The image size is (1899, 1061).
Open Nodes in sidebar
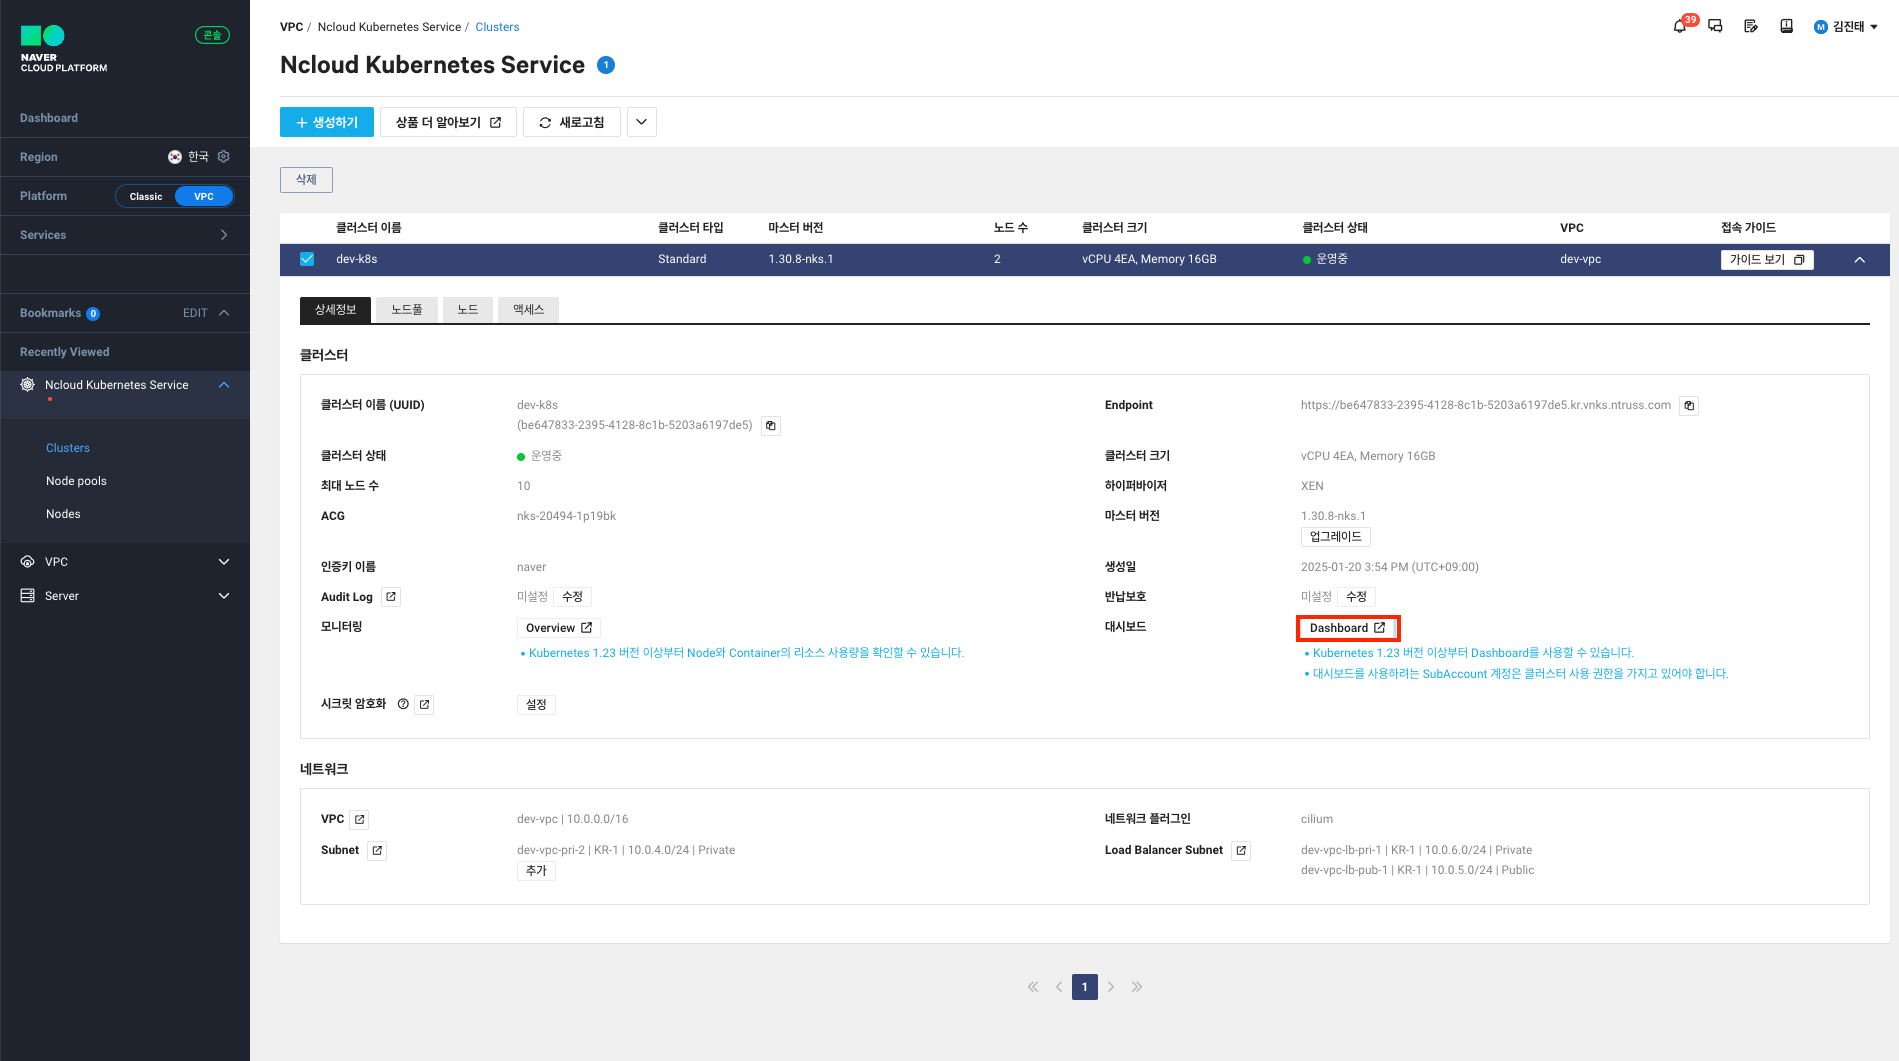[63, 514]
